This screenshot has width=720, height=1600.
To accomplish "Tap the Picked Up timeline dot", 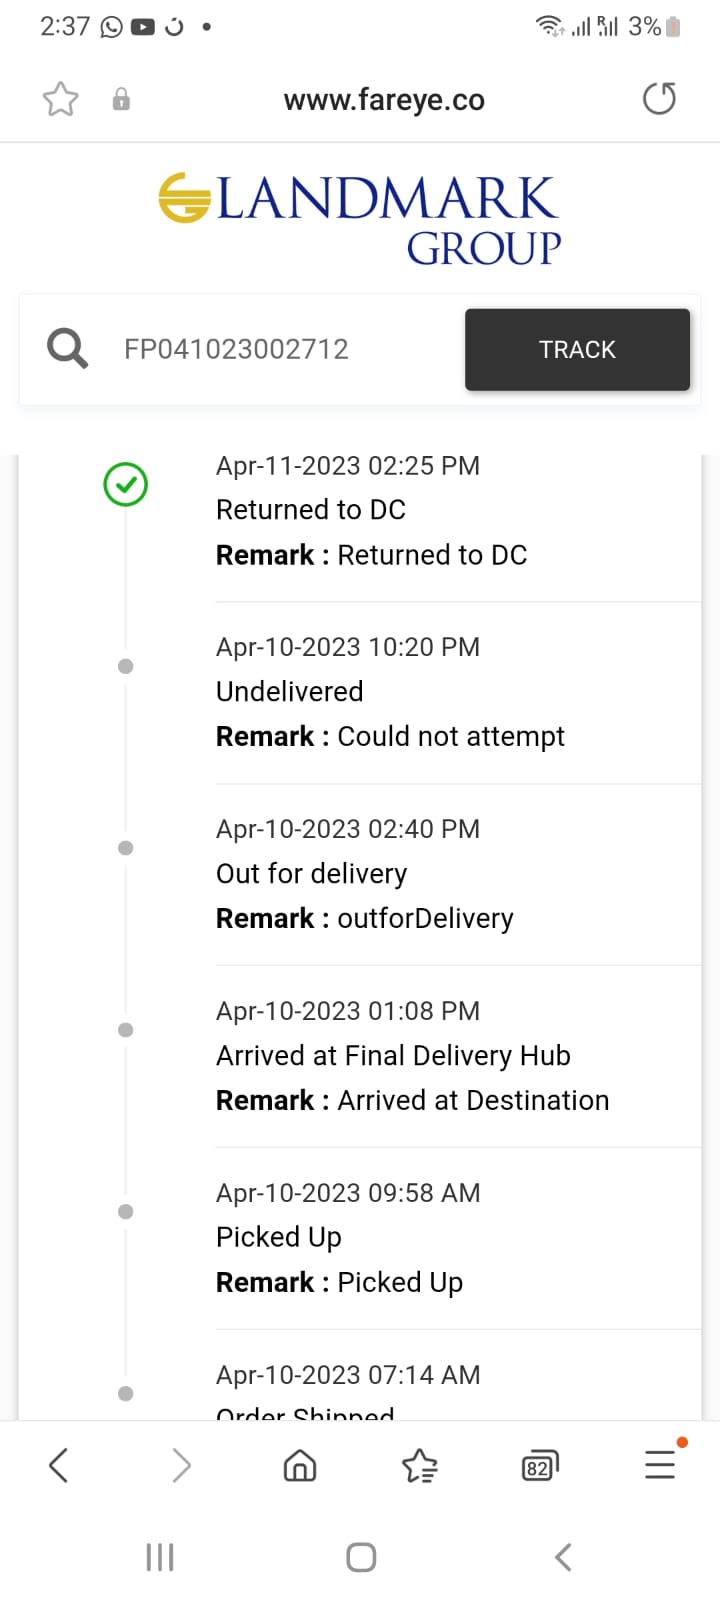I will (x=126, y=1212).
